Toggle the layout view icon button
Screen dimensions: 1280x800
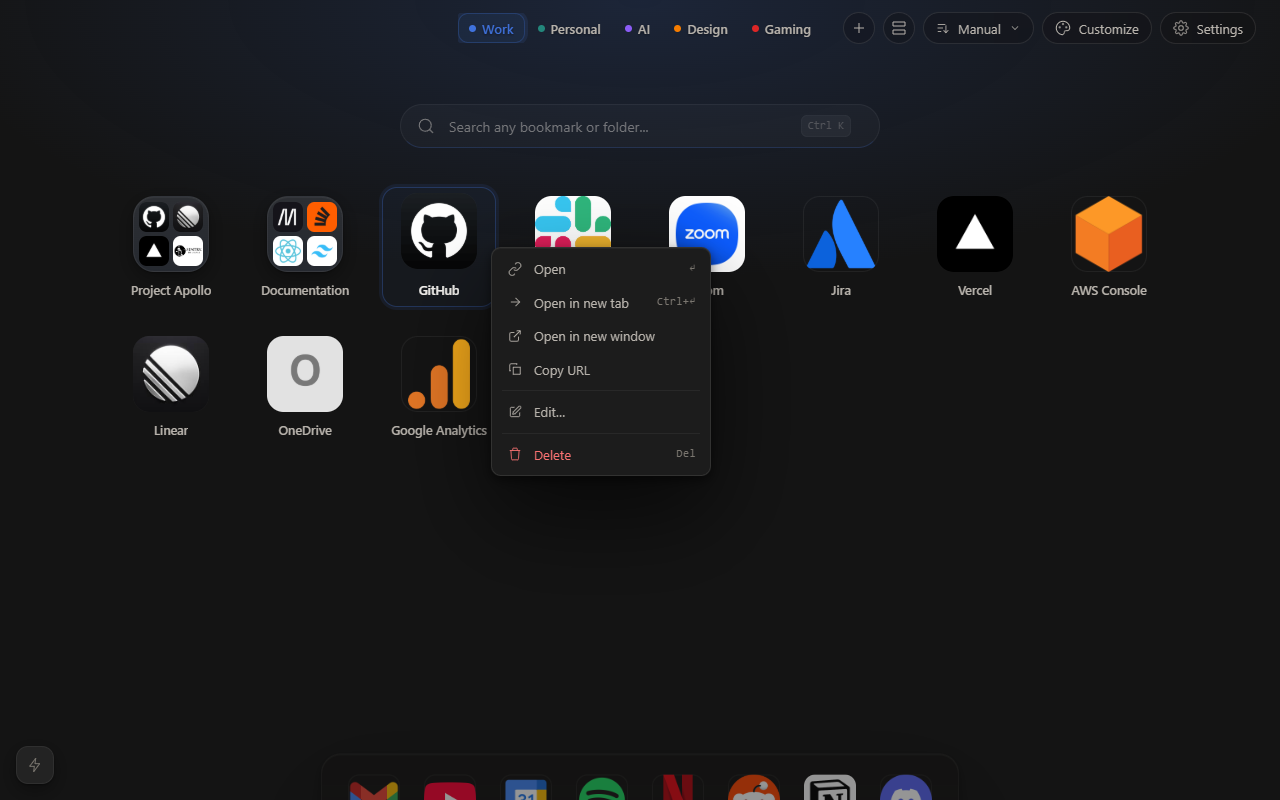point(899,28)
